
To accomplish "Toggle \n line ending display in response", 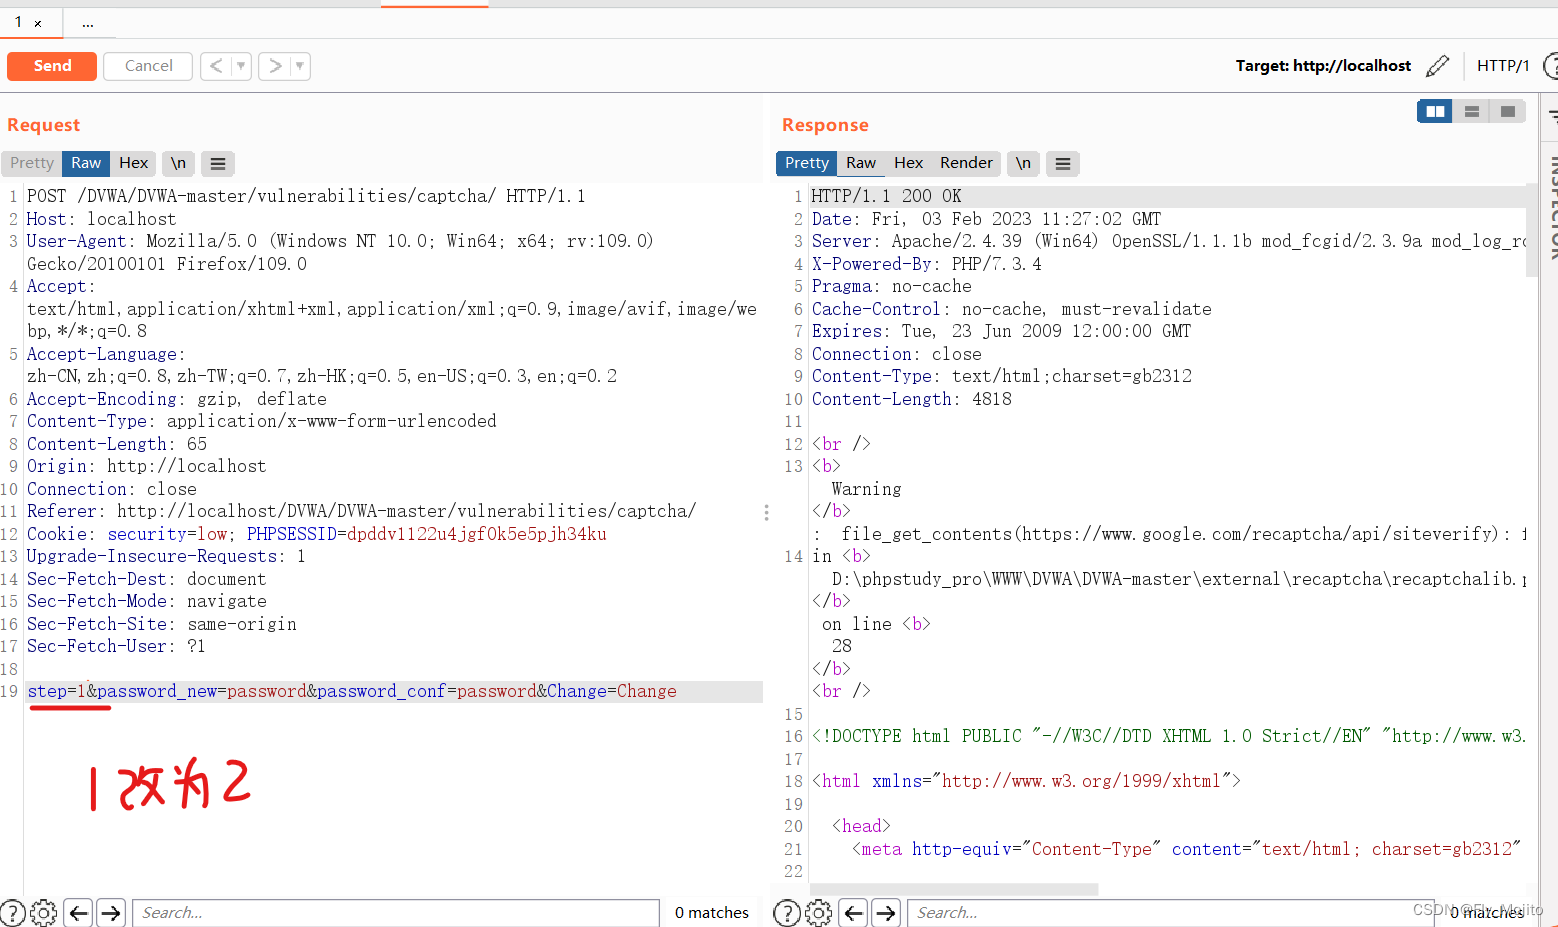I will [x=1022, y=163].
